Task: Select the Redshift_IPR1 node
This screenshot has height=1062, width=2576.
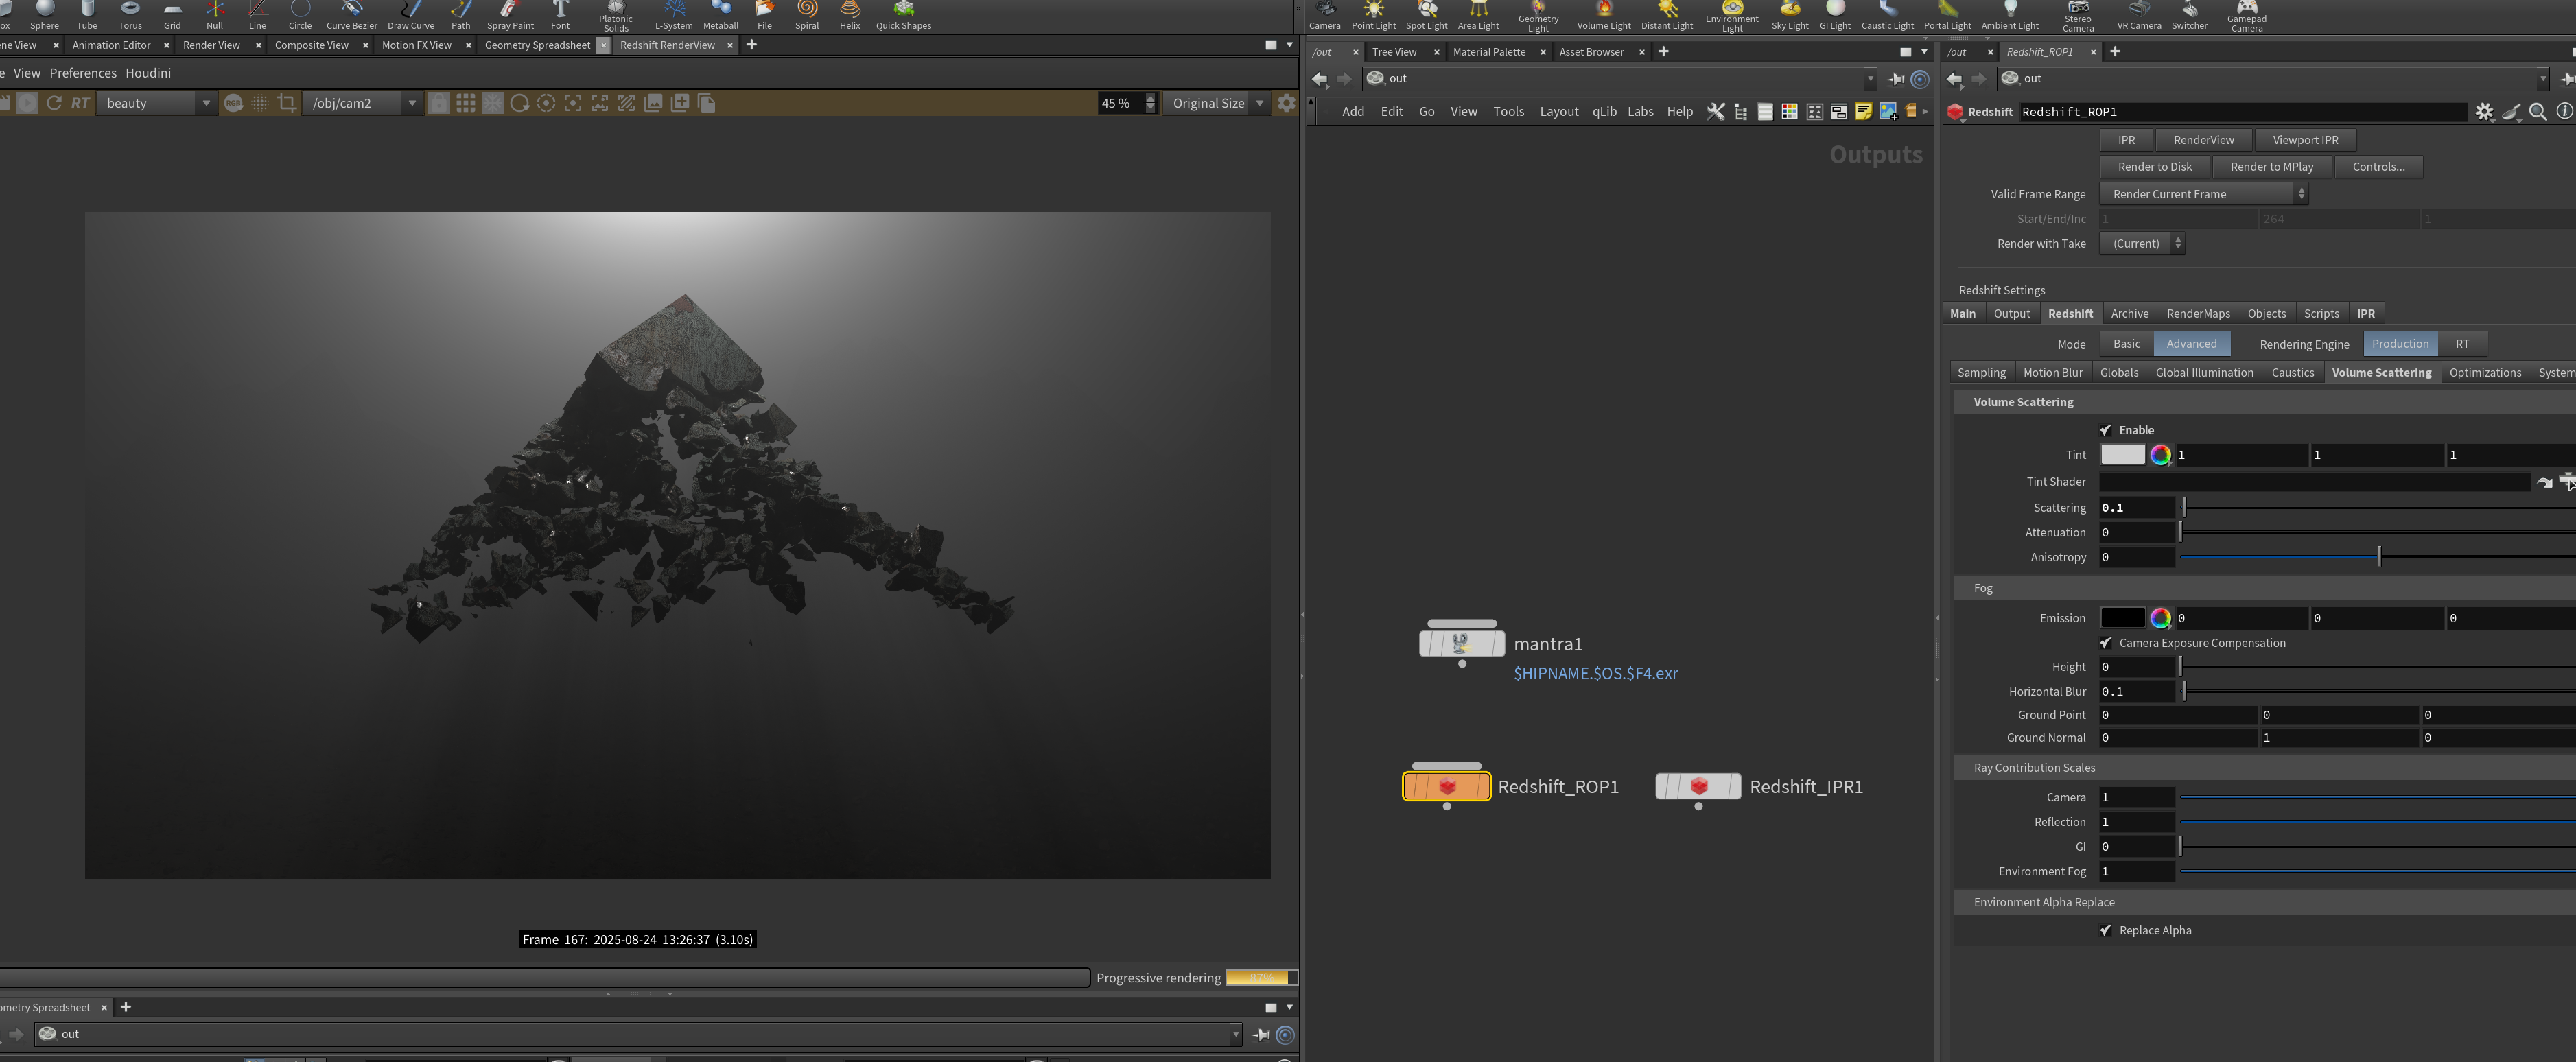Action: 1698,787
